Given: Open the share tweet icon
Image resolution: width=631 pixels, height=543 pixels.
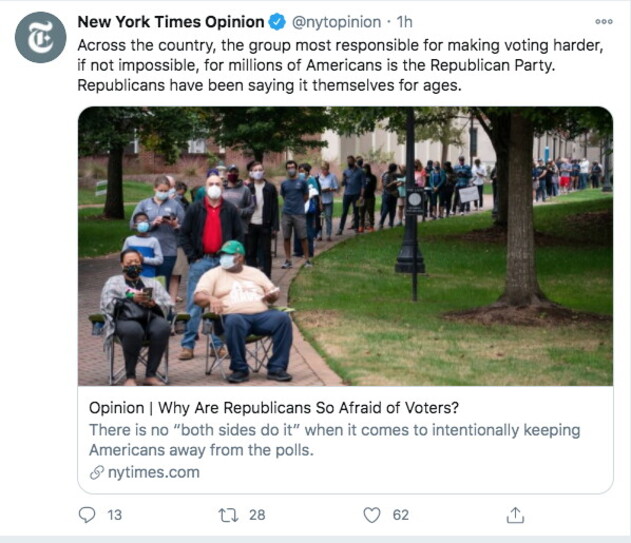Looking at the screenshot, I should [515, 515].
